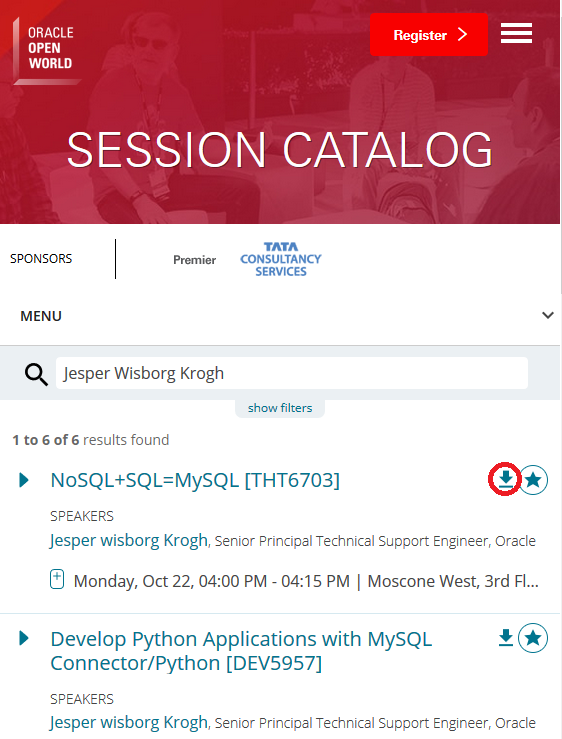Expand the MENU dropdown chevron
The image size is (562, 739).
coord(547,315)
